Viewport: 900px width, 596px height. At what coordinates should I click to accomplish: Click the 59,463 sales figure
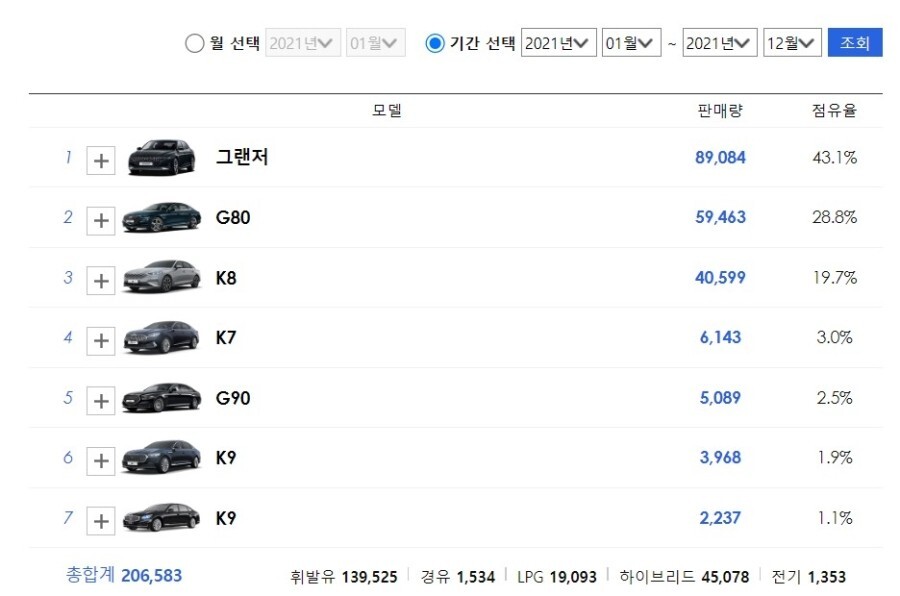tap(720, 217)
